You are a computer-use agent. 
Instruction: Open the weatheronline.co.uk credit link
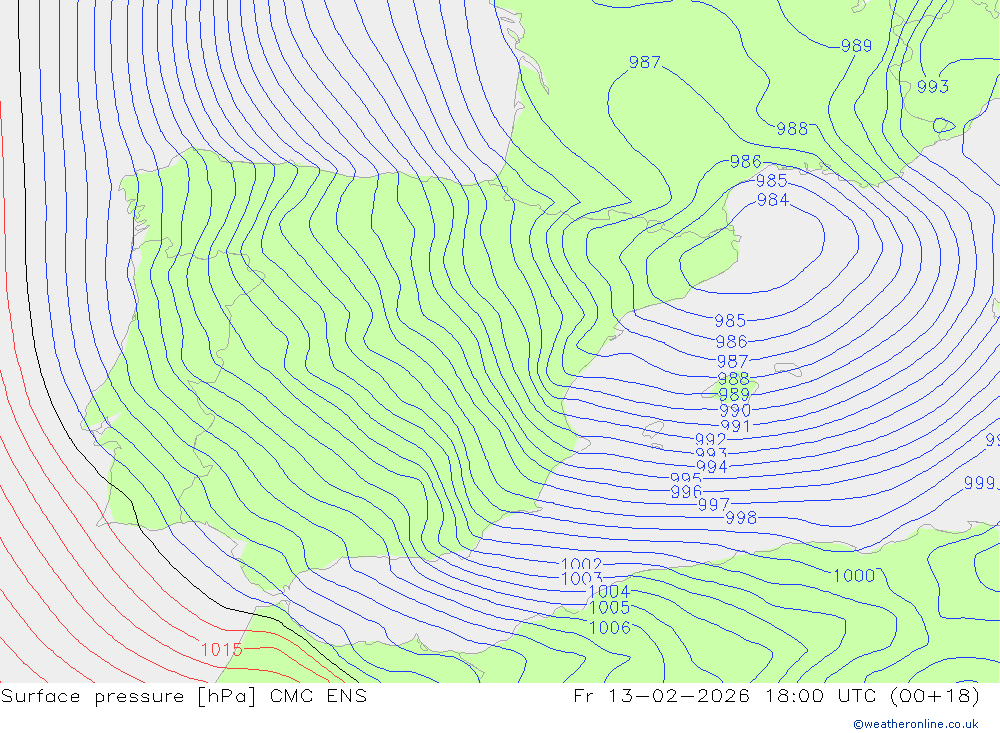pos(916,724)
